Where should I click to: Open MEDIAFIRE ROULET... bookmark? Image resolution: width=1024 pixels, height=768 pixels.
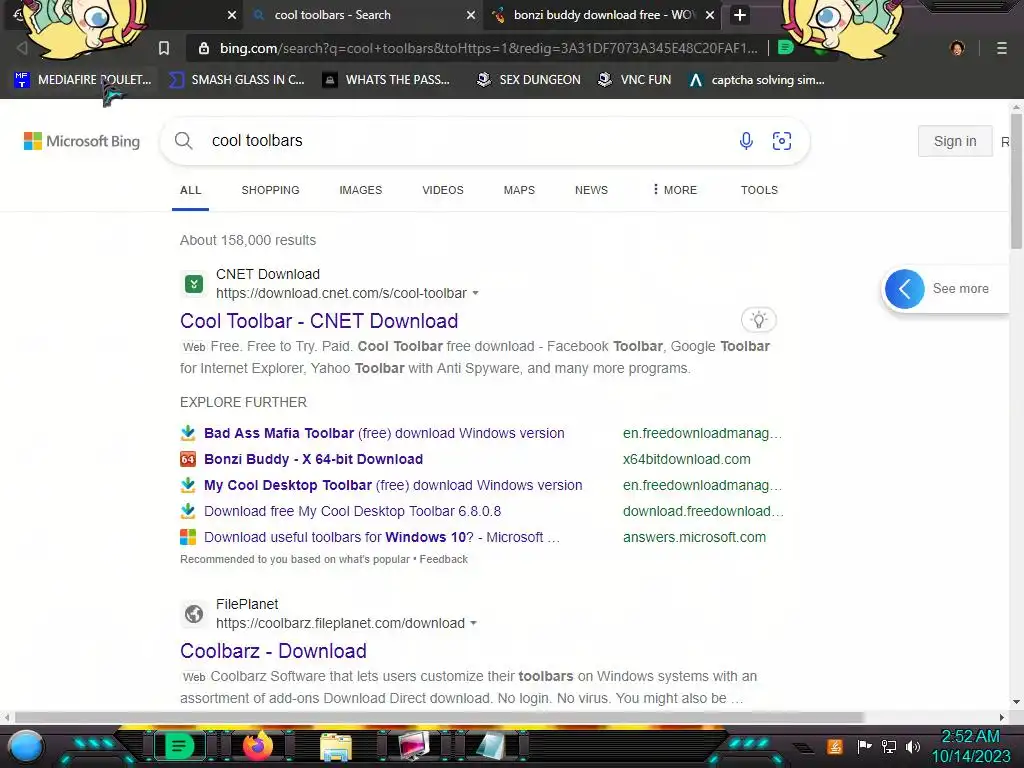point(83,80)
